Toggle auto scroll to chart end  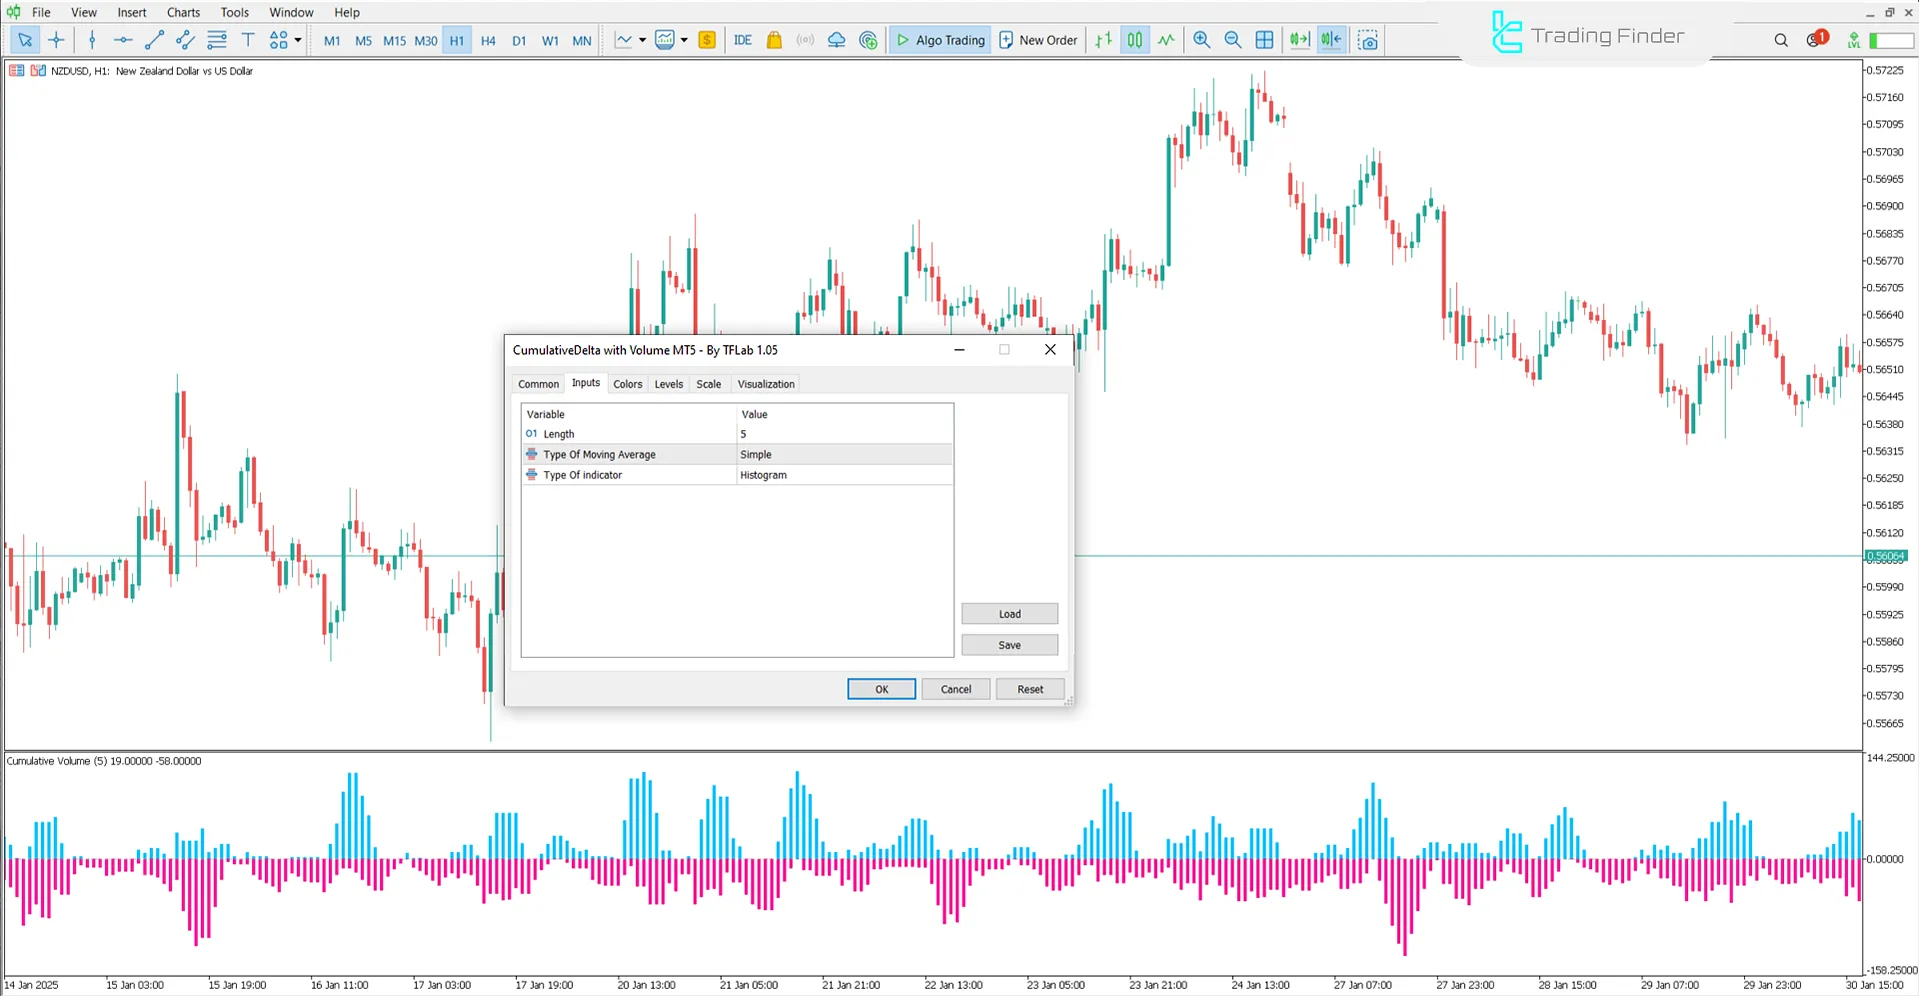coord(1299,40)
